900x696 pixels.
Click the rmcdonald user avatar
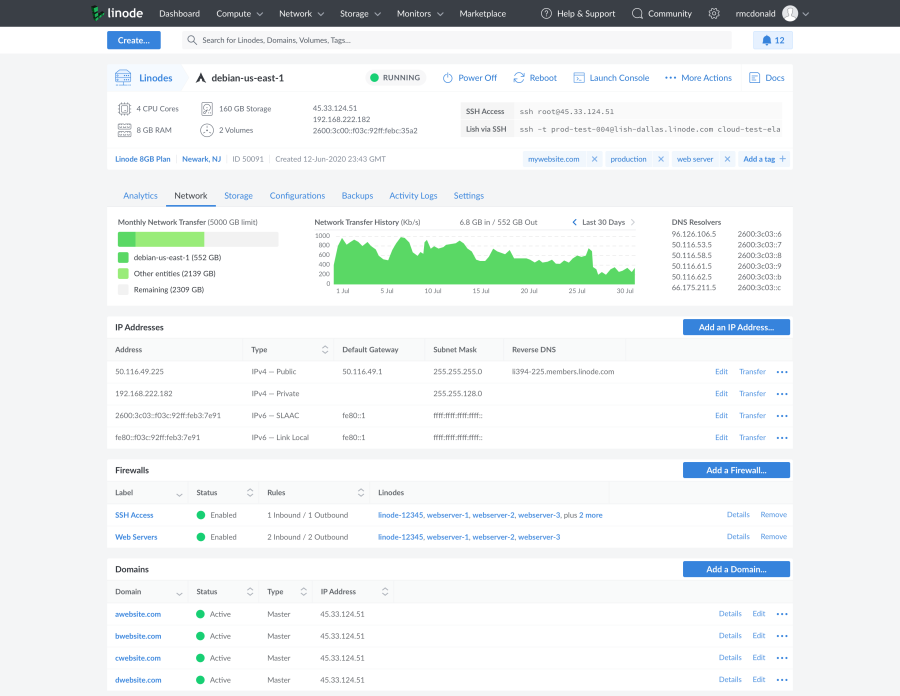coord(790,13)
